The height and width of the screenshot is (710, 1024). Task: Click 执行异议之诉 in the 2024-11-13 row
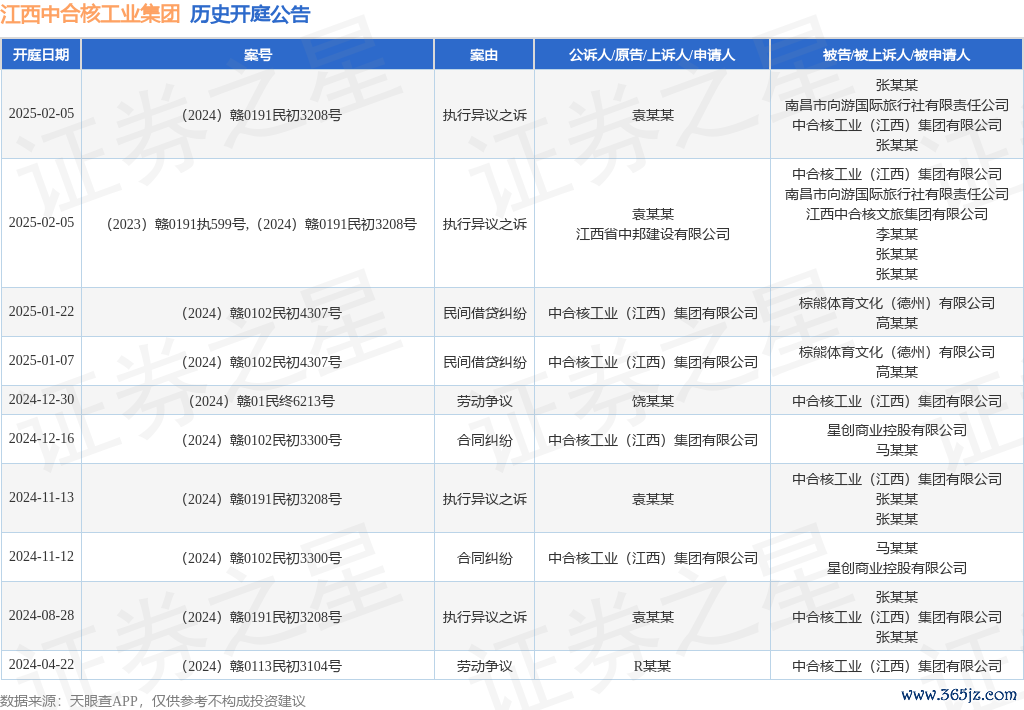click(x=485, y=499)
